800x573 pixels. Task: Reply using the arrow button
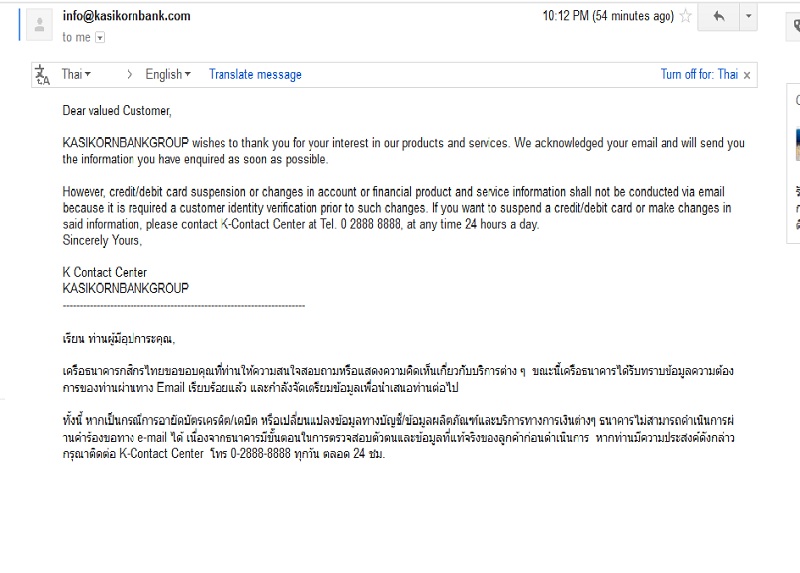coord(718,17)
